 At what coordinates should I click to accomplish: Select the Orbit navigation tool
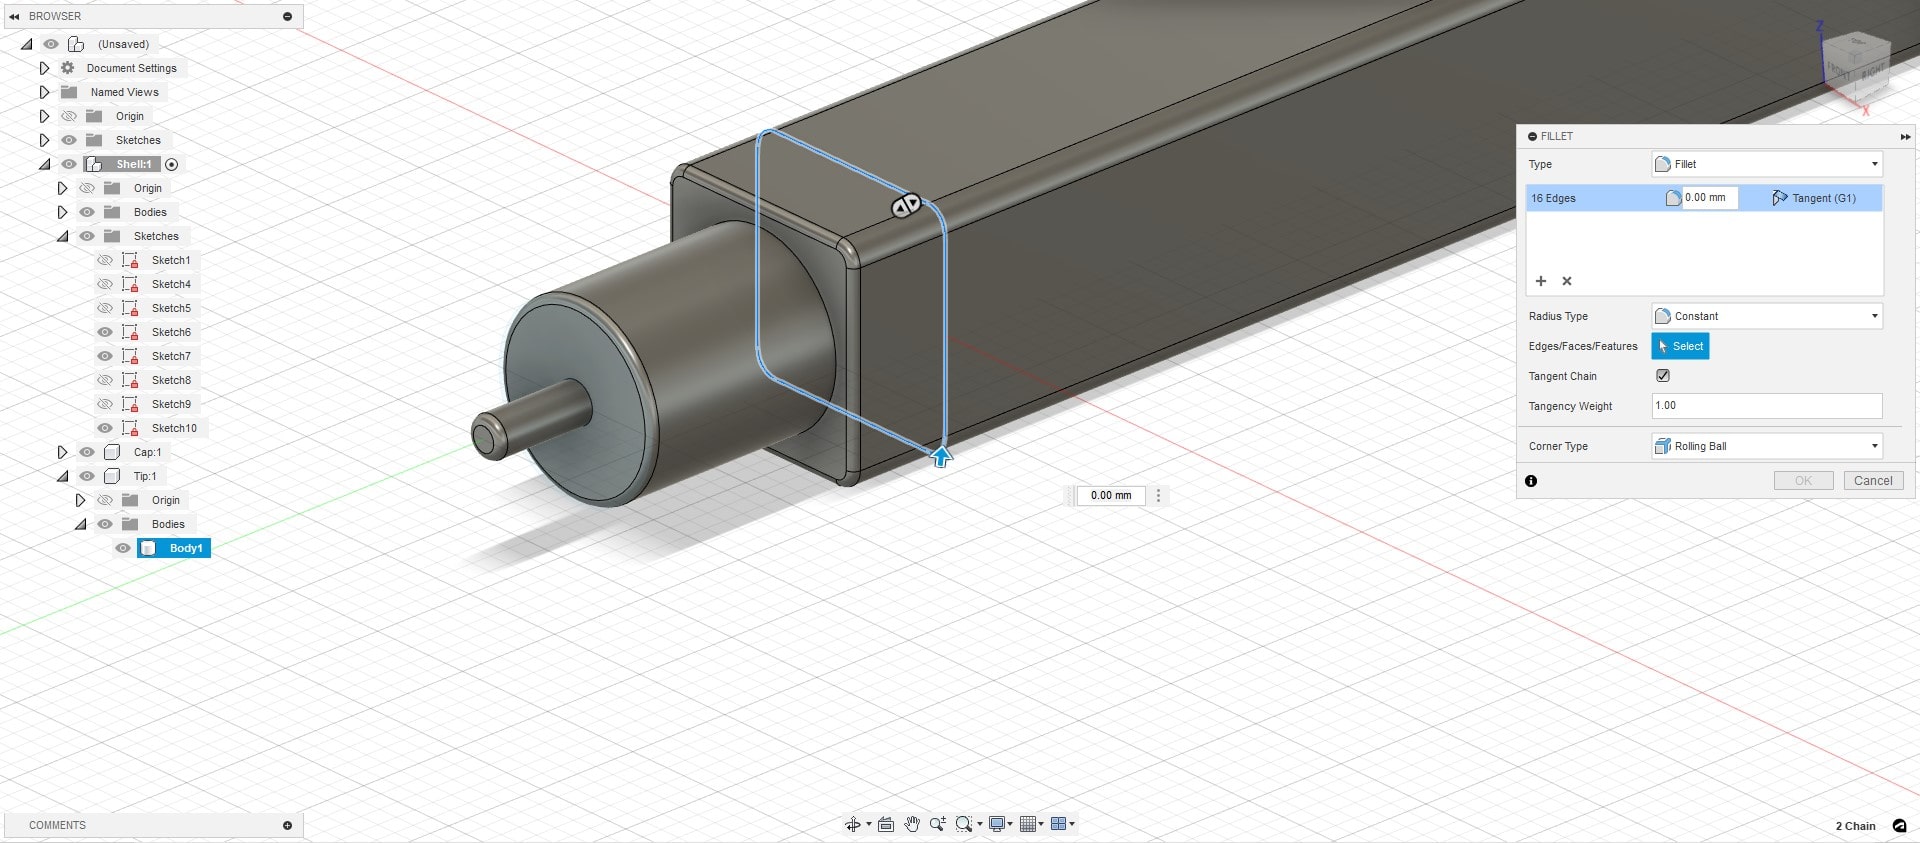[852, 824]
